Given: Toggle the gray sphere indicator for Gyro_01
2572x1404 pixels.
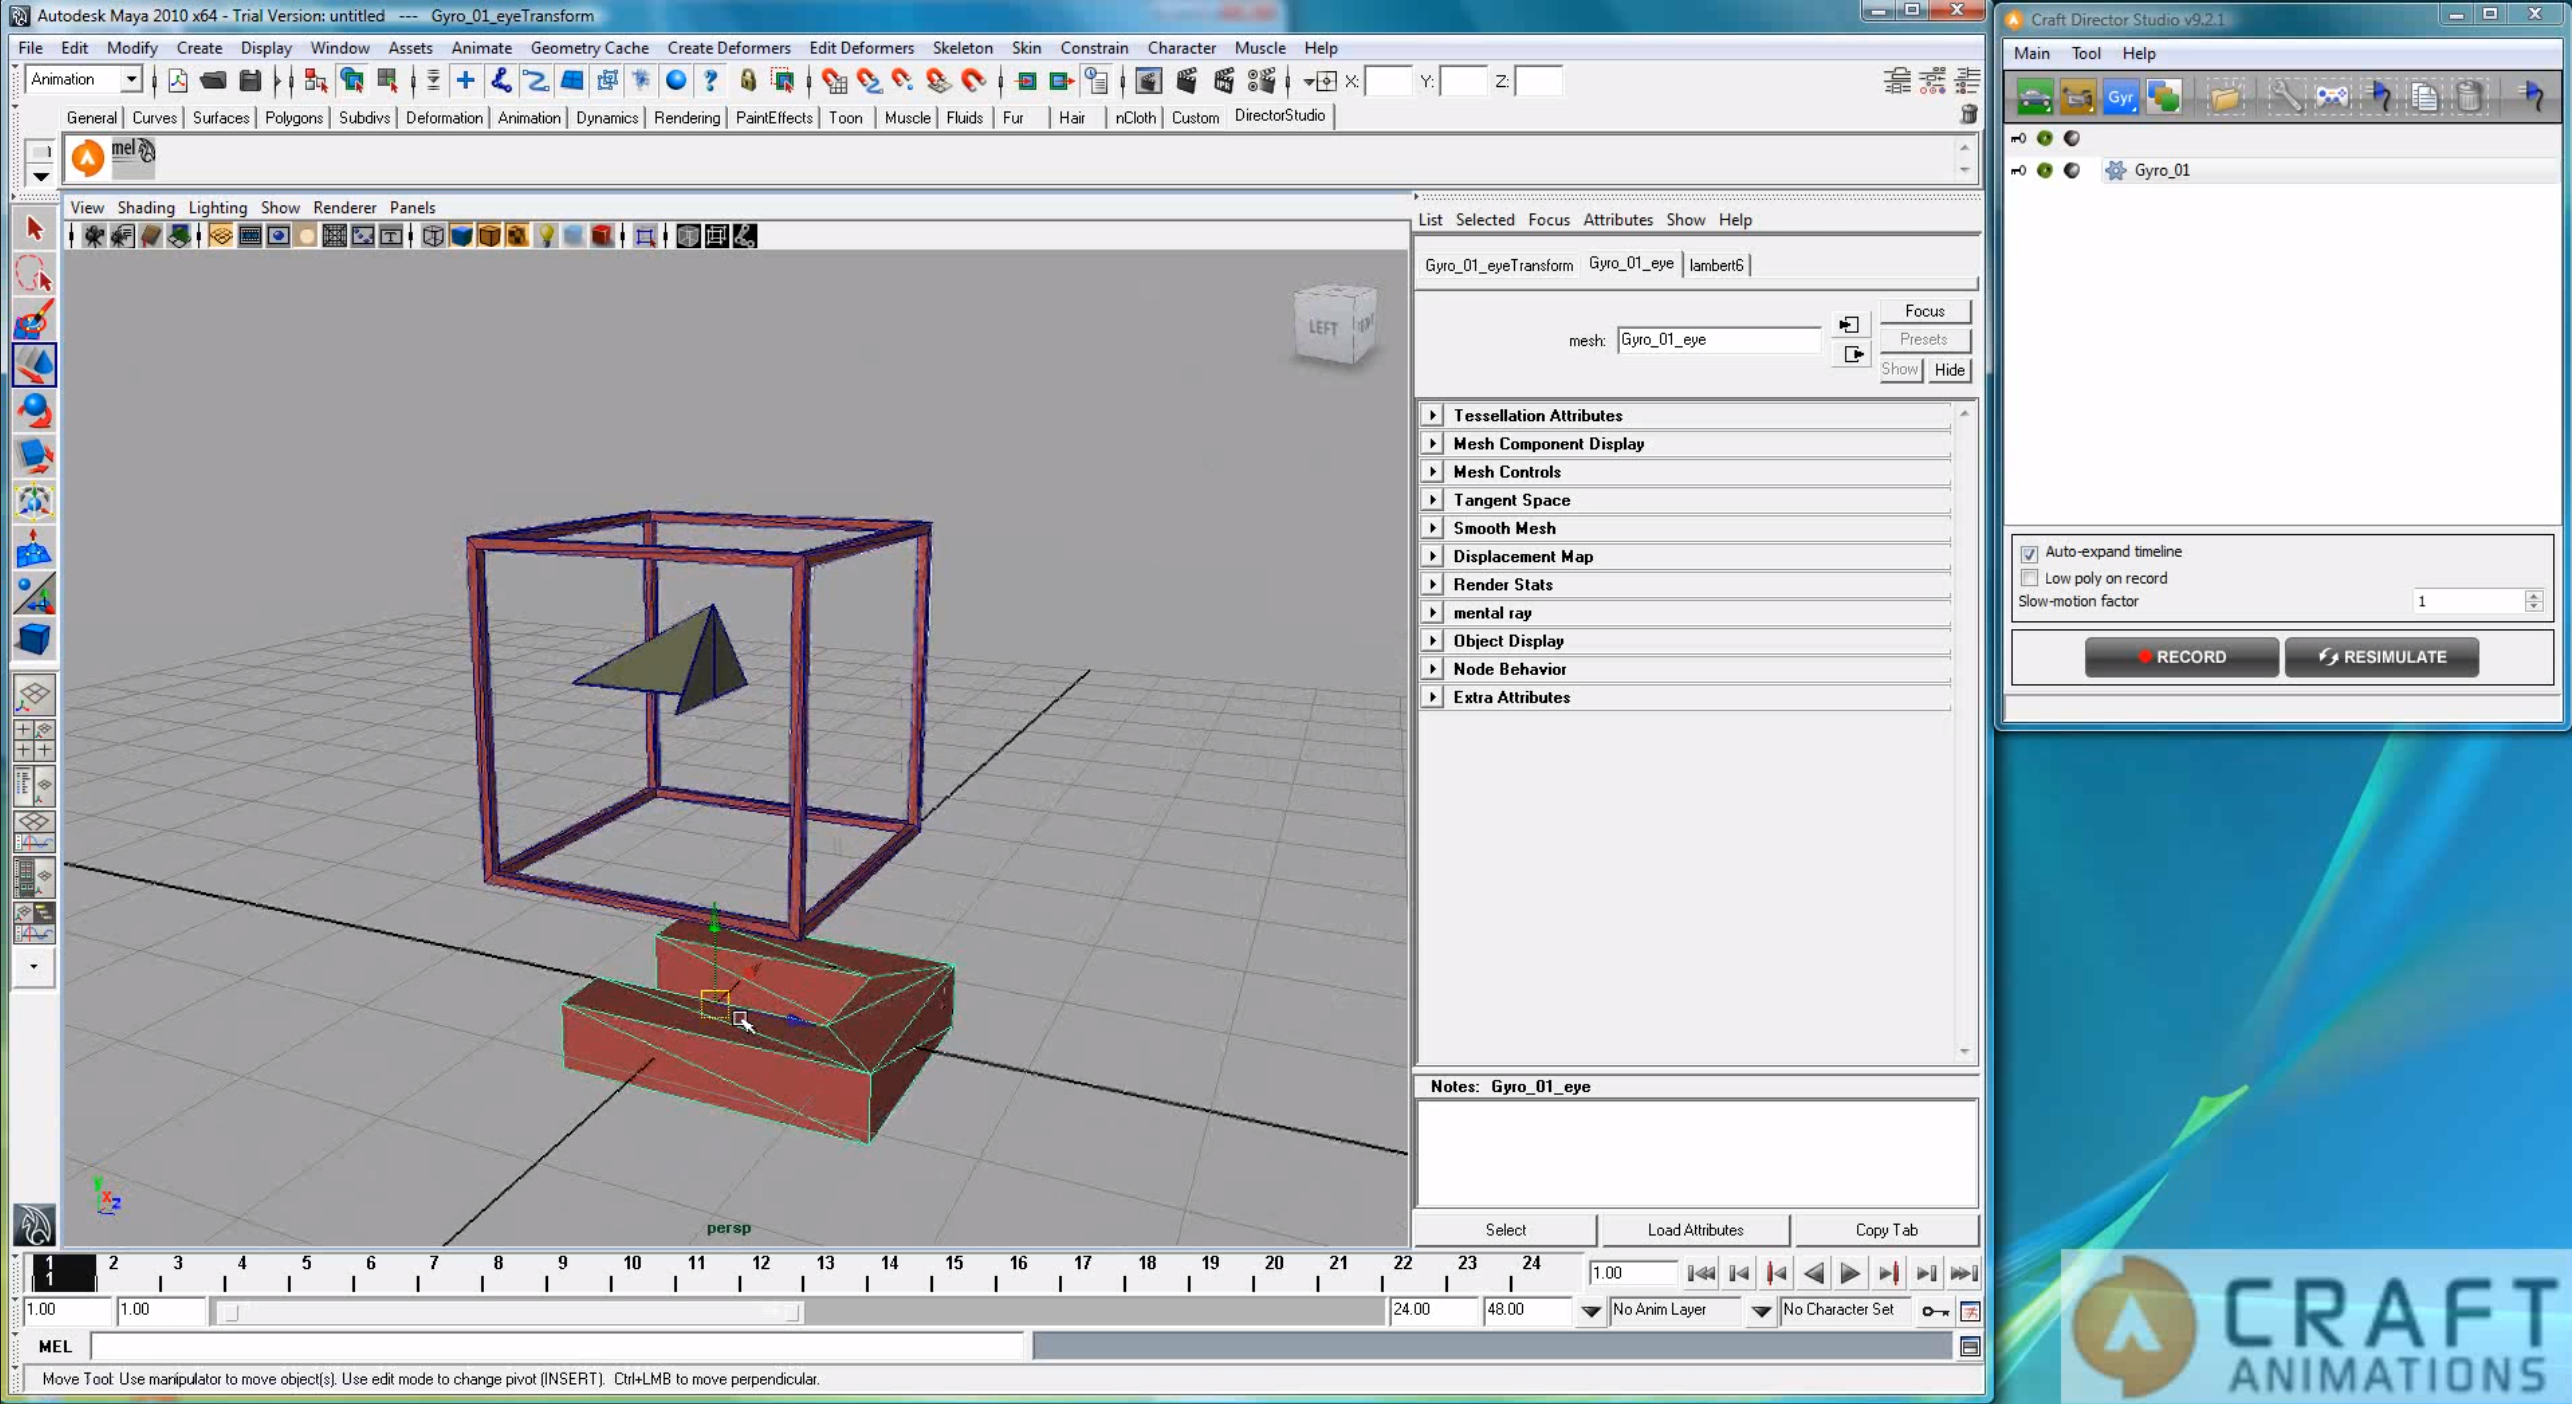Looking at the screenshot, I should [x=2072, y=170].
